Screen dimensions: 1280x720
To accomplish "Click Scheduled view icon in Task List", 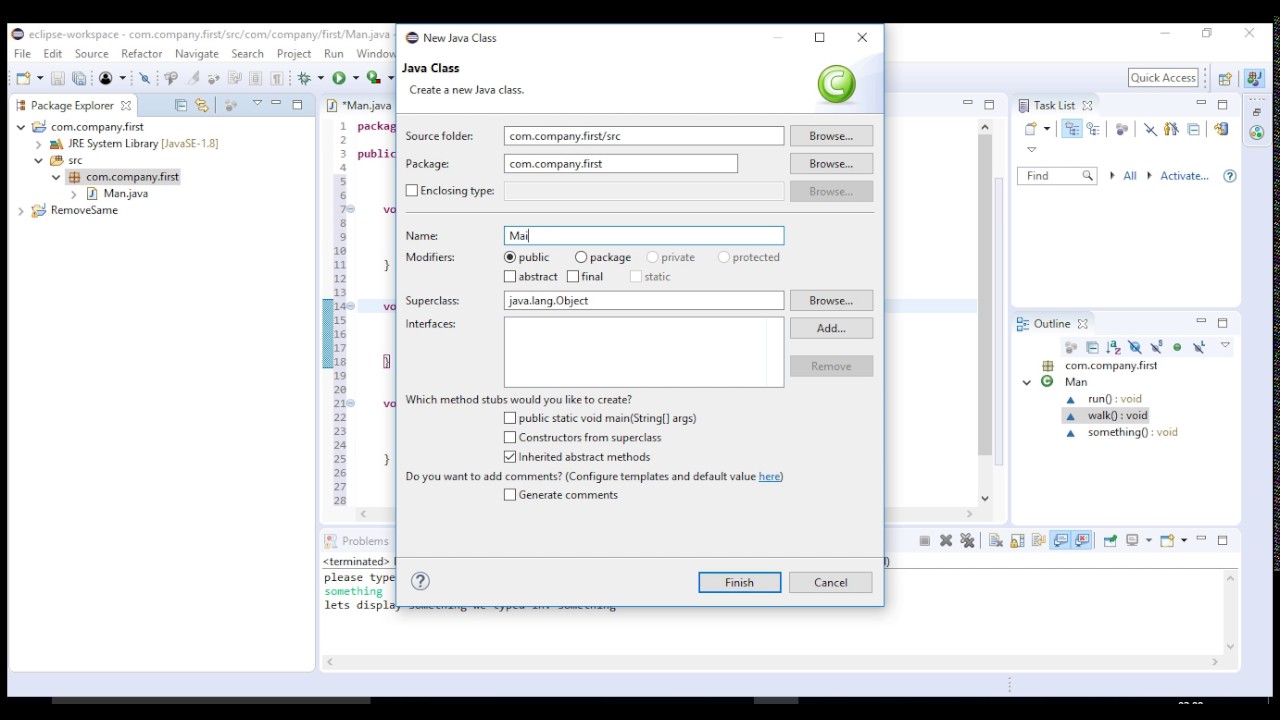I will click(1094, 129).
